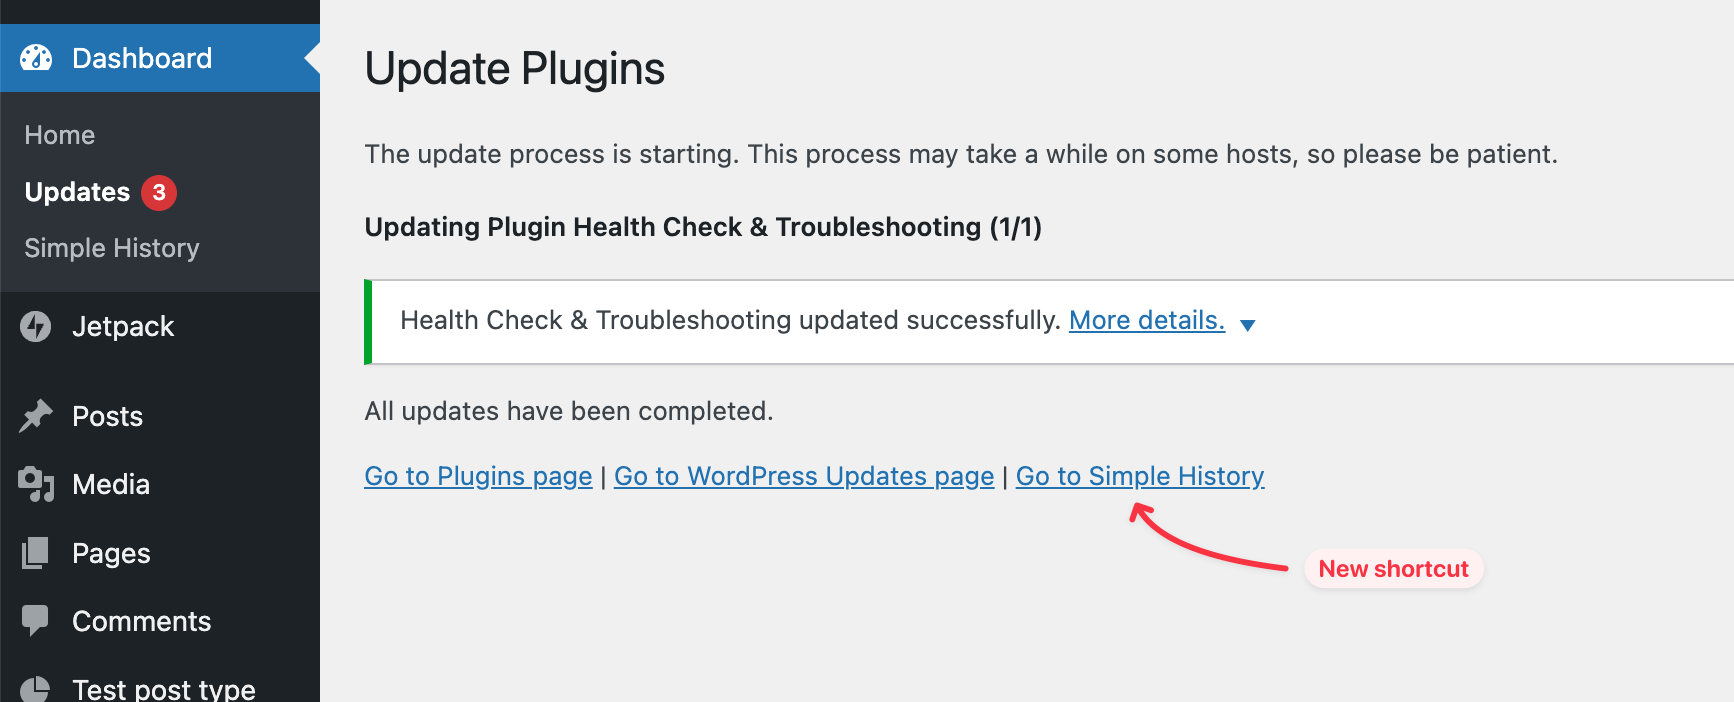Open the More details link
Viewport: 1734px width, 702px height.
coord(1146,319)
